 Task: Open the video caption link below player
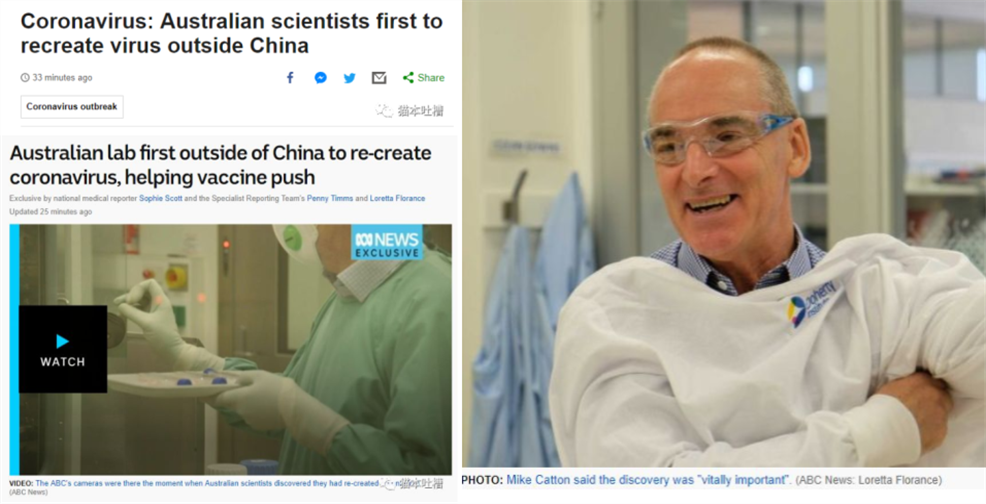(x=208, y=483)
